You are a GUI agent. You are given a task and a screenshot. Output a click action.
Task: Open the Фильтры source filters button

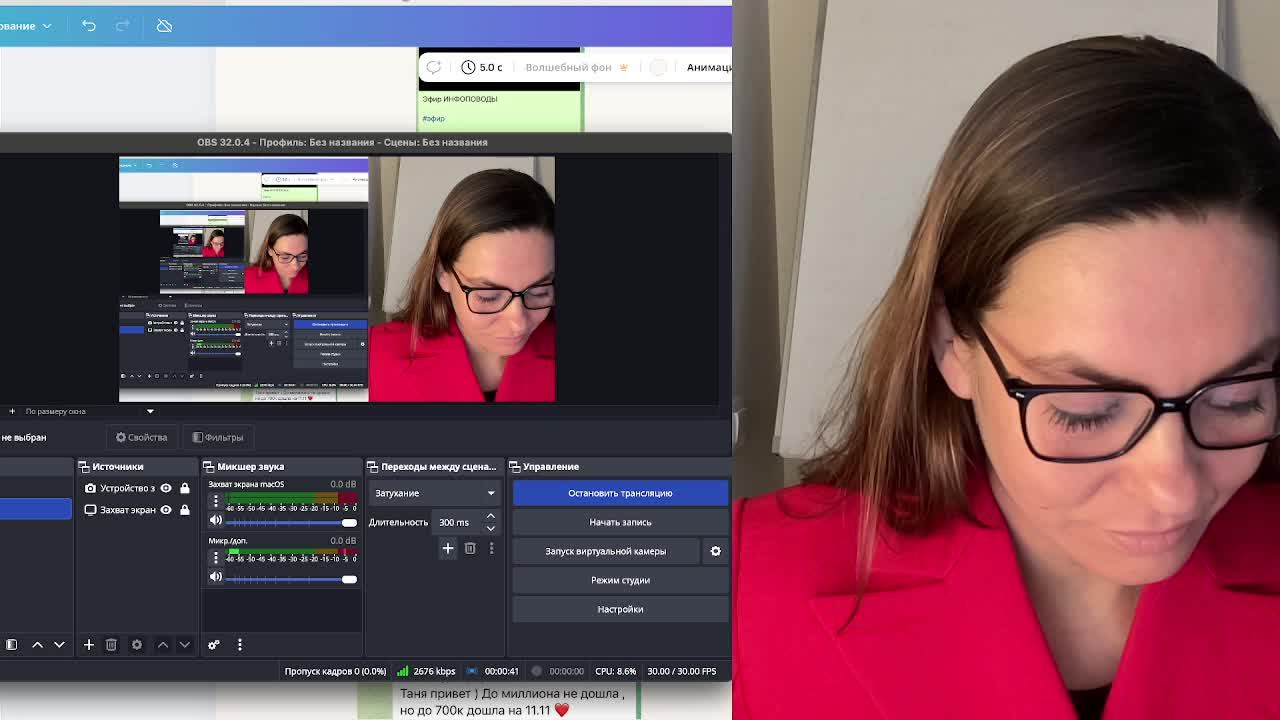218,437
